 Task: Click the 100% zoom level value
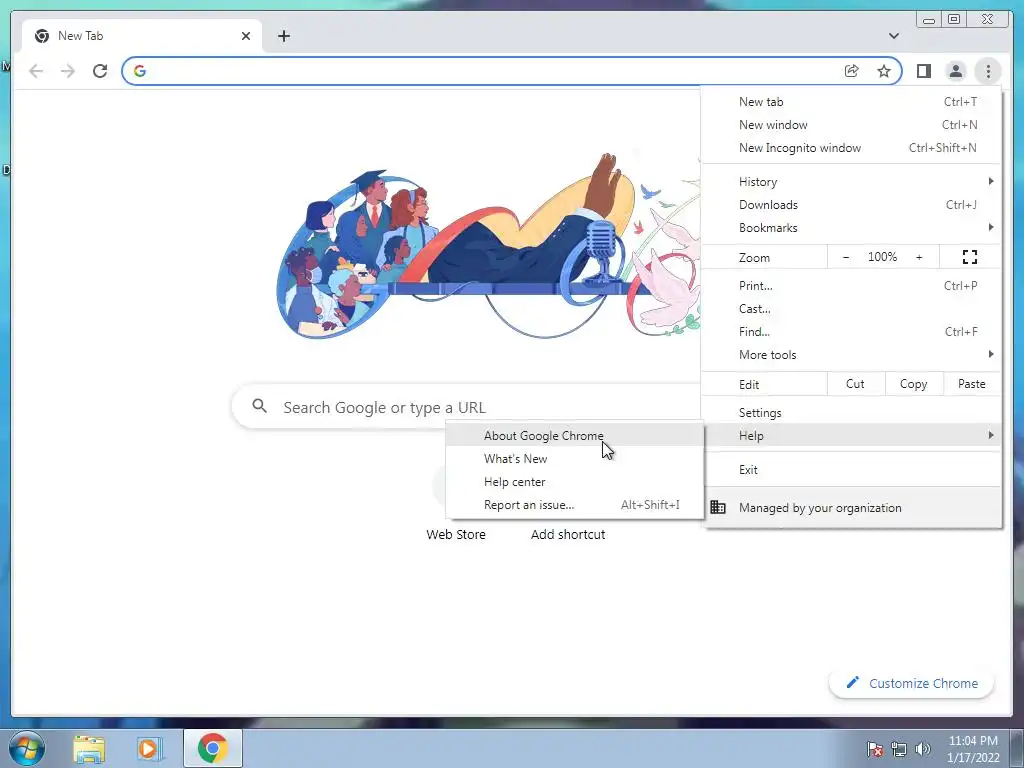(882, 257)
